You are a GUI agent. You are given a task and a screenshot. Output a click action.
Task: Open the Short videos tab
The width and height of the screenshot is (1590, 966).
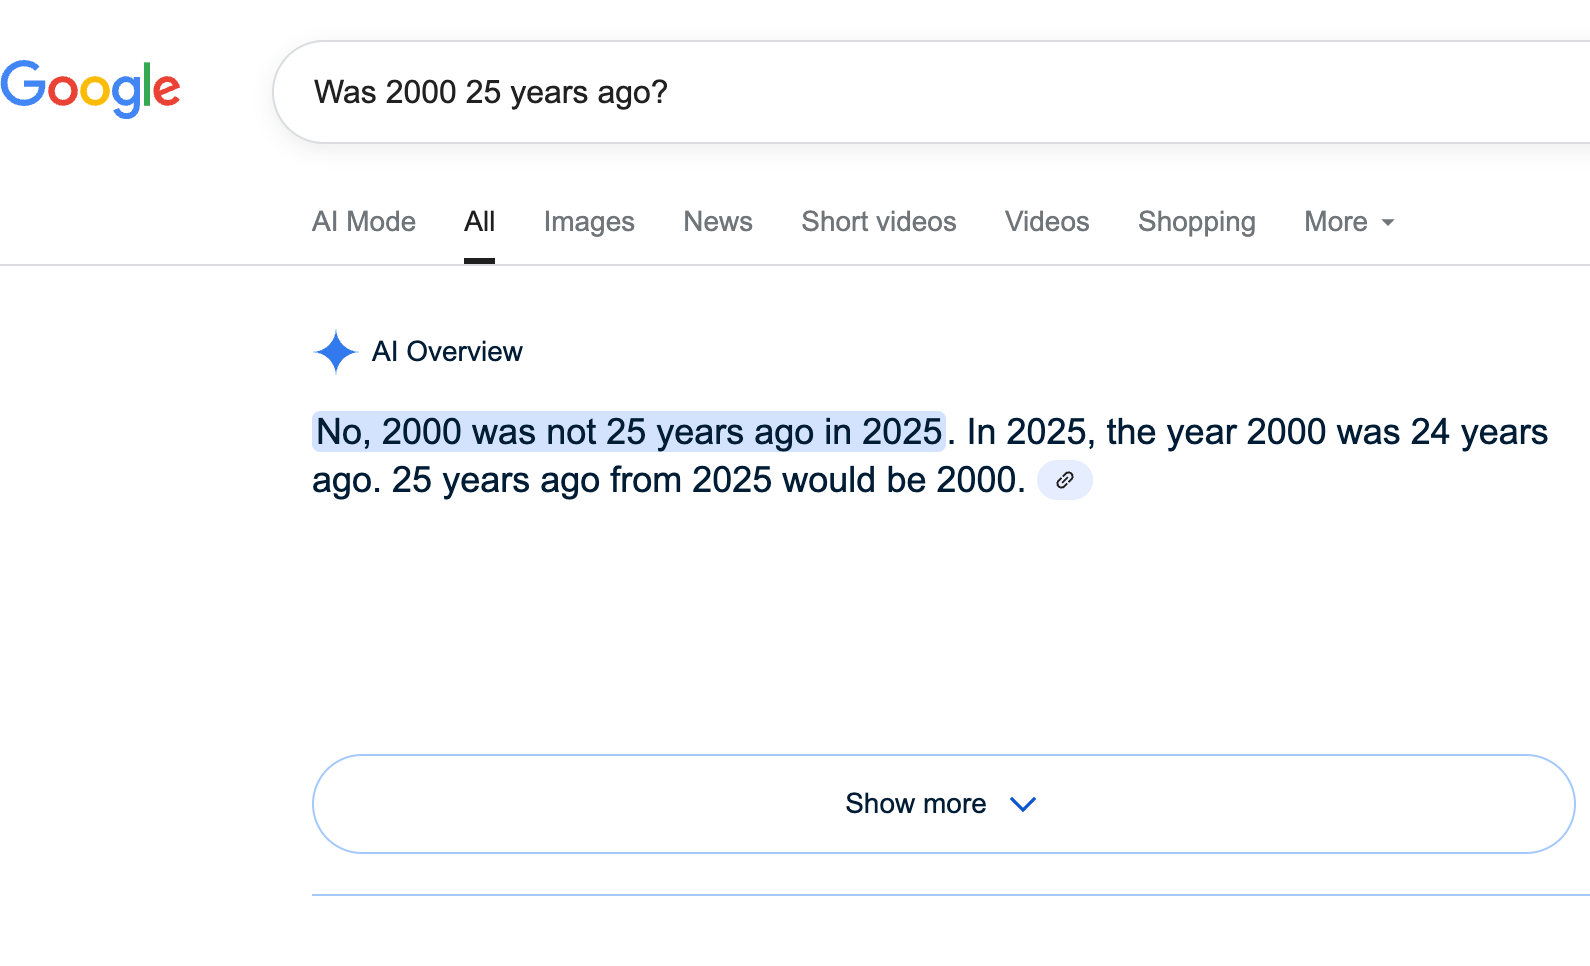879,221
